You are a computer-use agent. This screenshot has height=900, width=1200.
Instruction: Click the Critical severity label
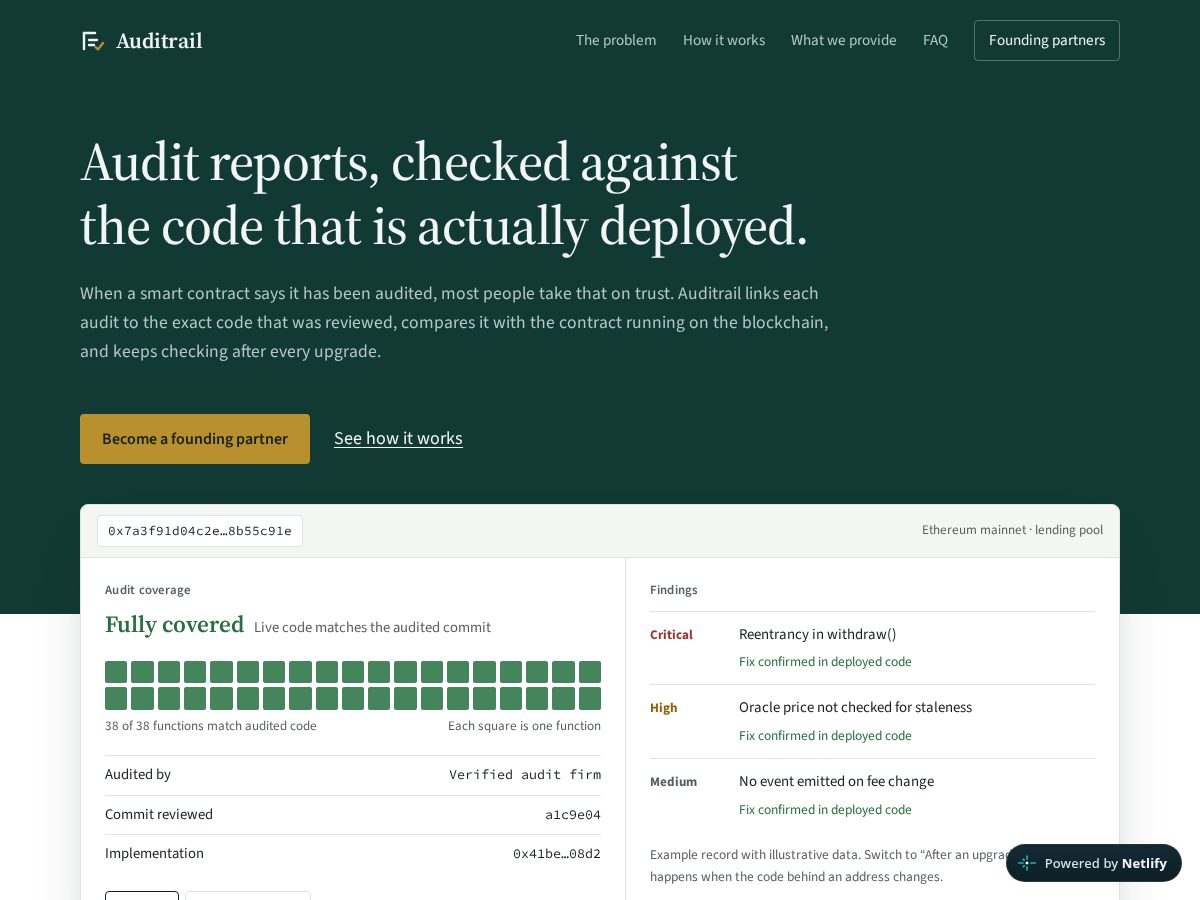coord(671,635)
